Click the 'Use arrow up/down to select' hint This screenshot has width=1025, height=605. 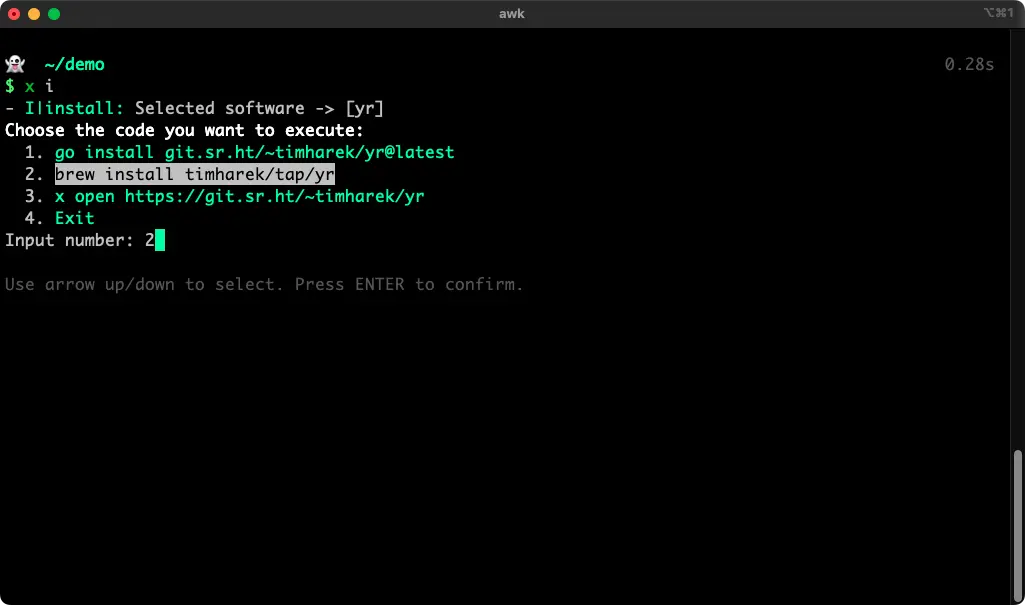point(264,284)
